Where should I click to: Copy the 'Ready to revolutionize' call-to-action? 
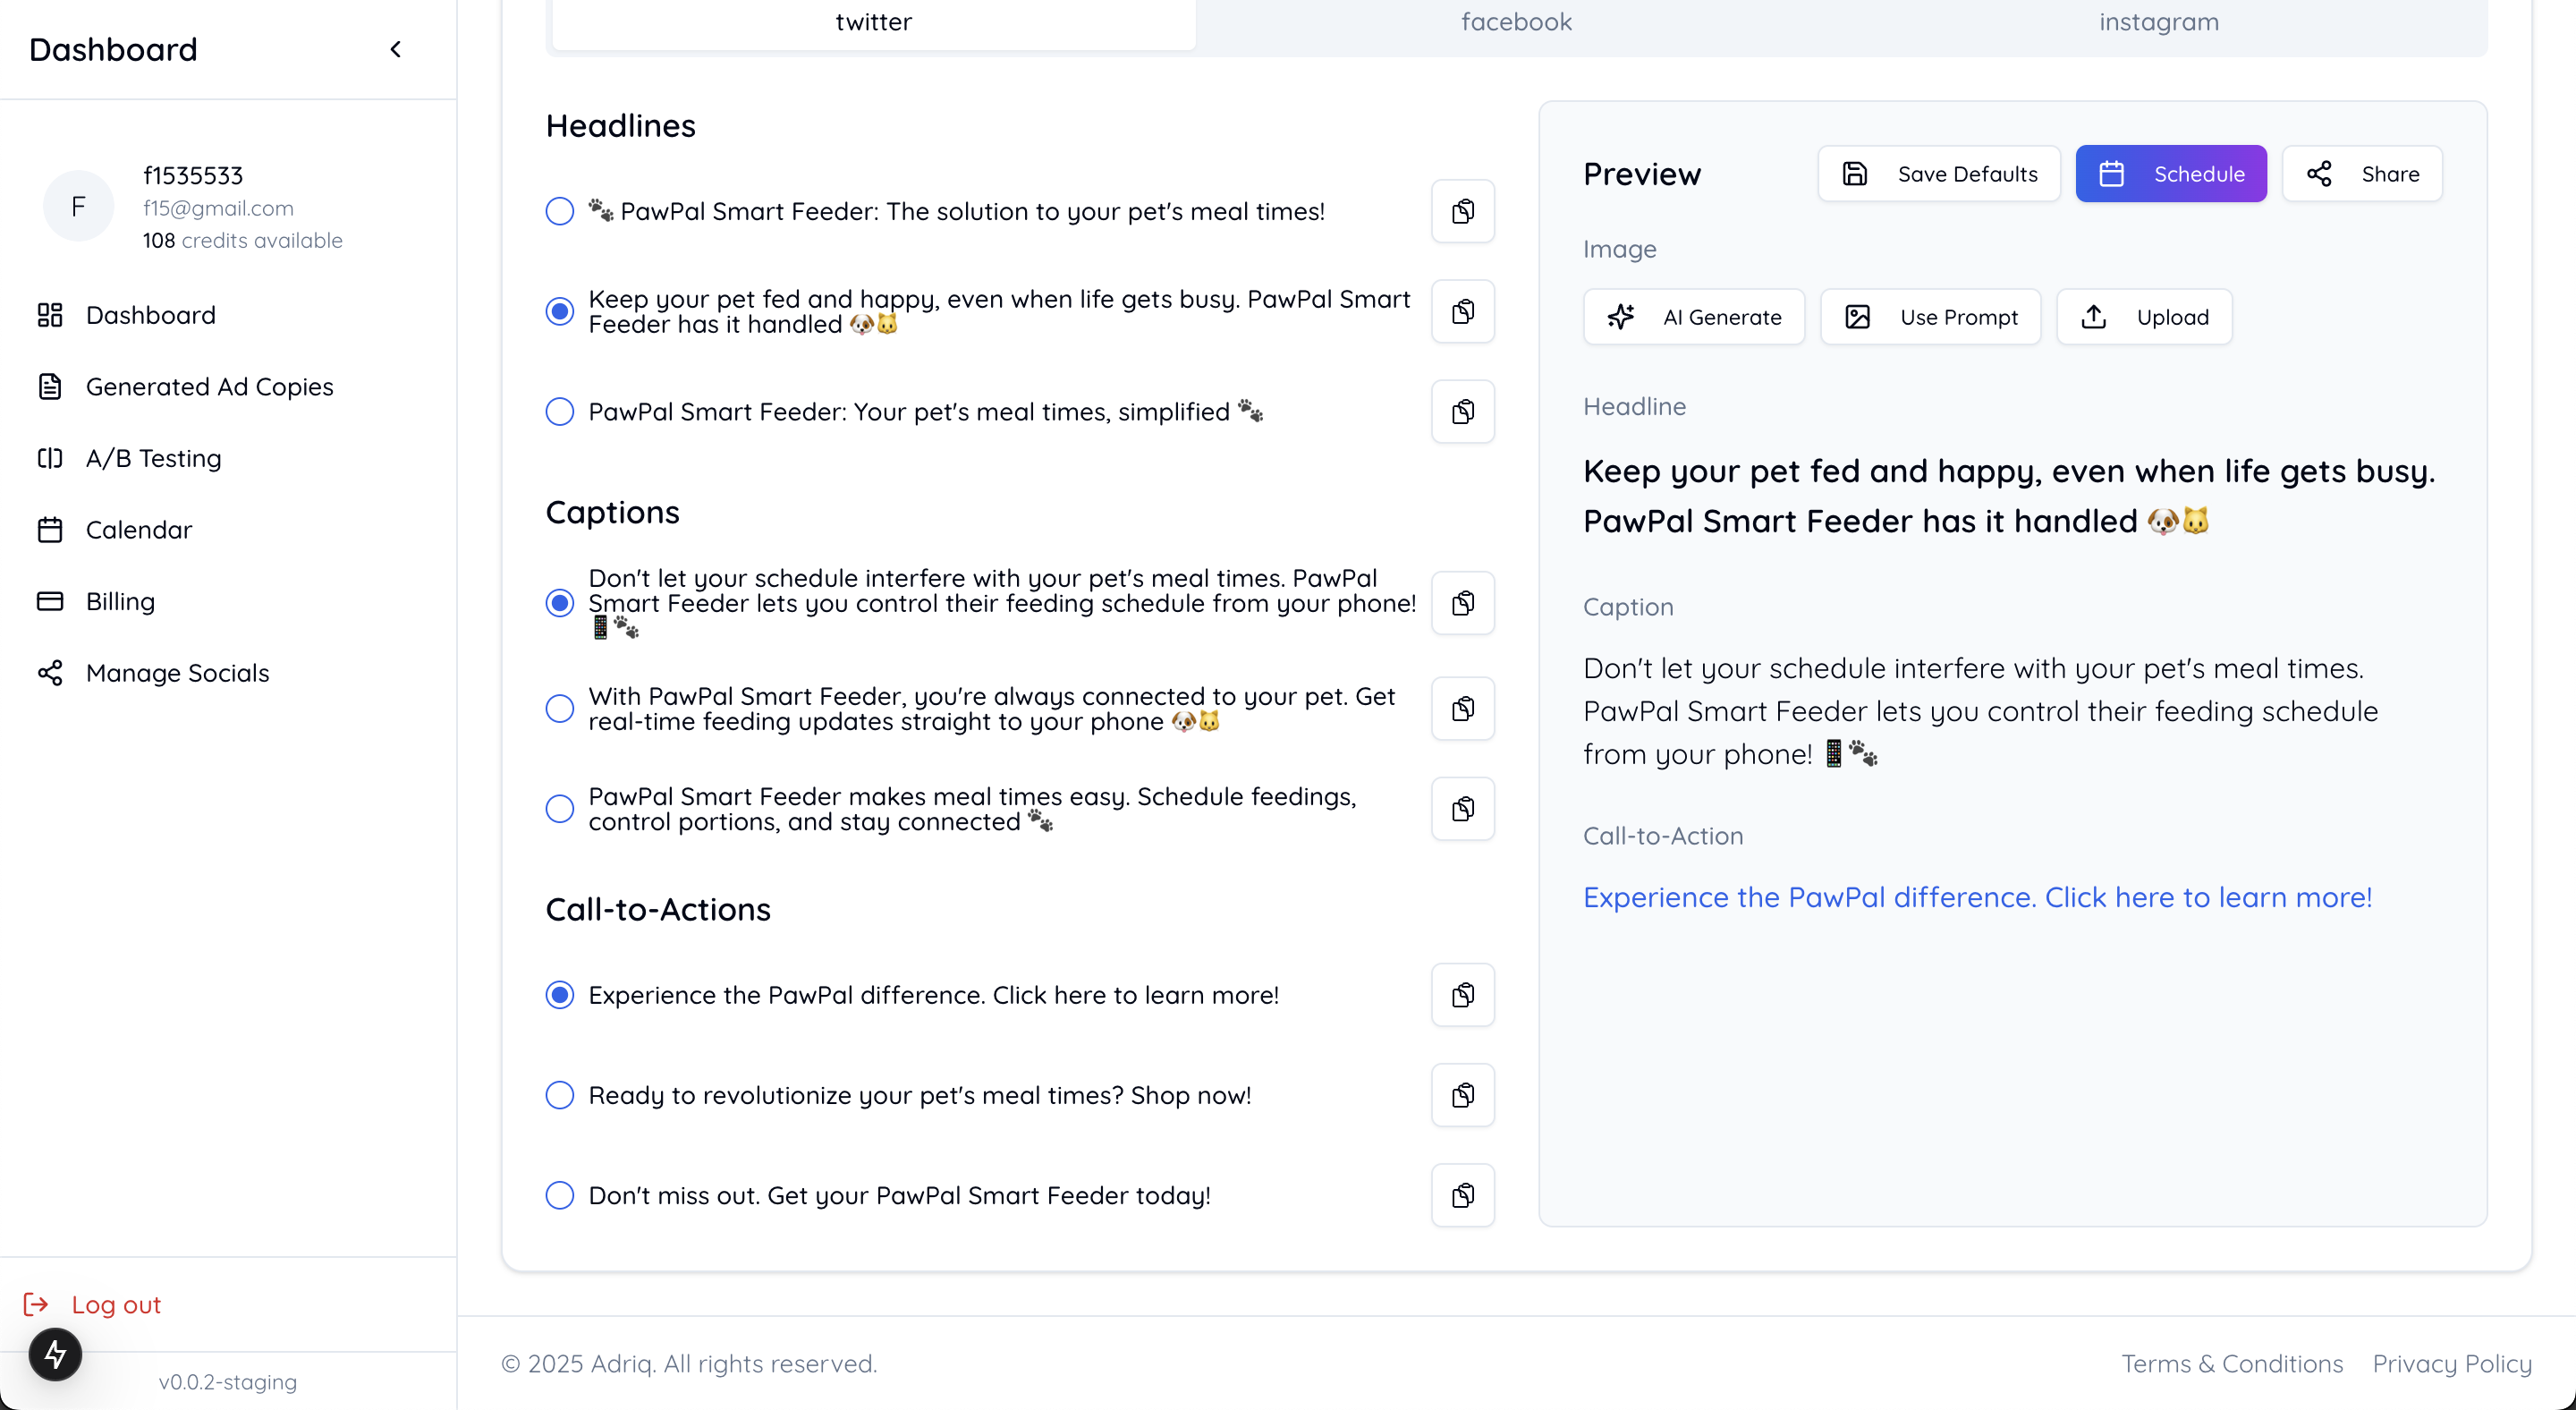coord(1462,1095)
